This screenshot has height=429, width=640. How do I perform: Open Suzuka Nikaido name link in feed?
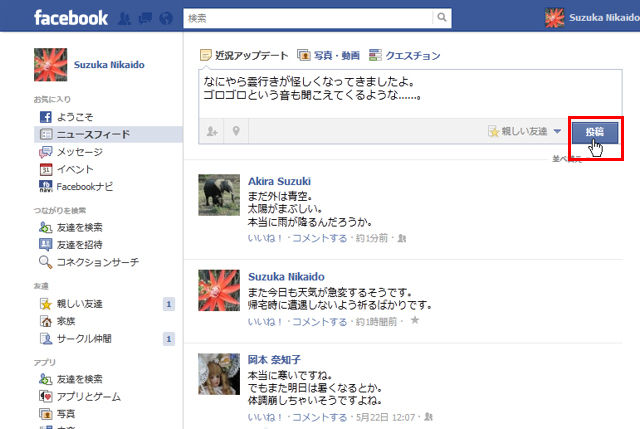286,277
